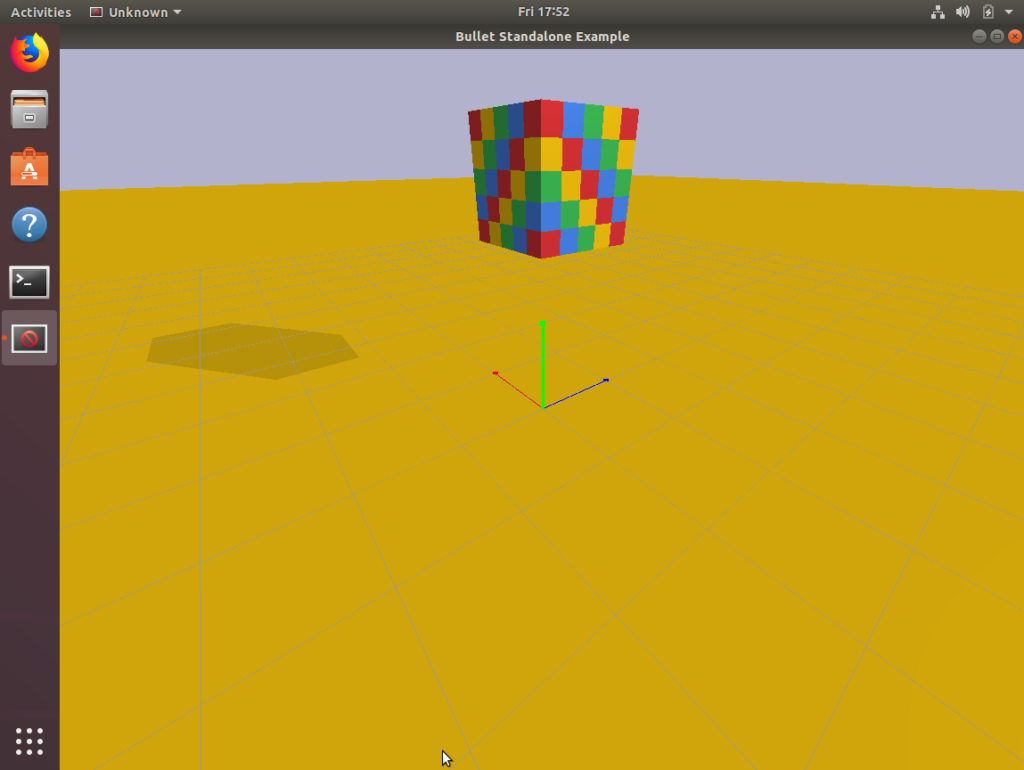This screenshot has height=770, width=1024.
Task: Open the Activities overview
Action: [x=41, y=12]
